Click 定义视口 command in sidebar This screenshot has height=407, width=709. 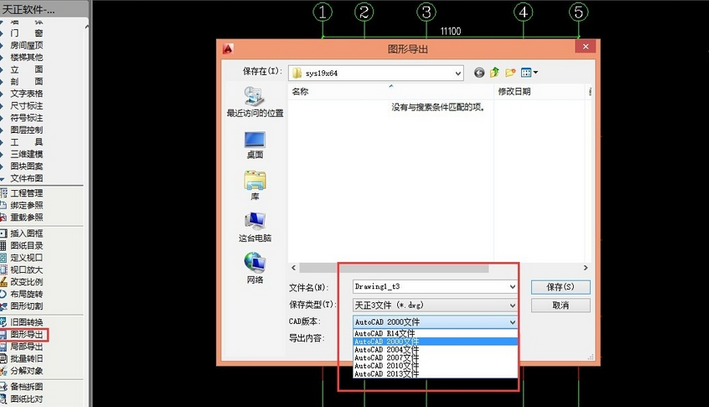pos(27,258)
